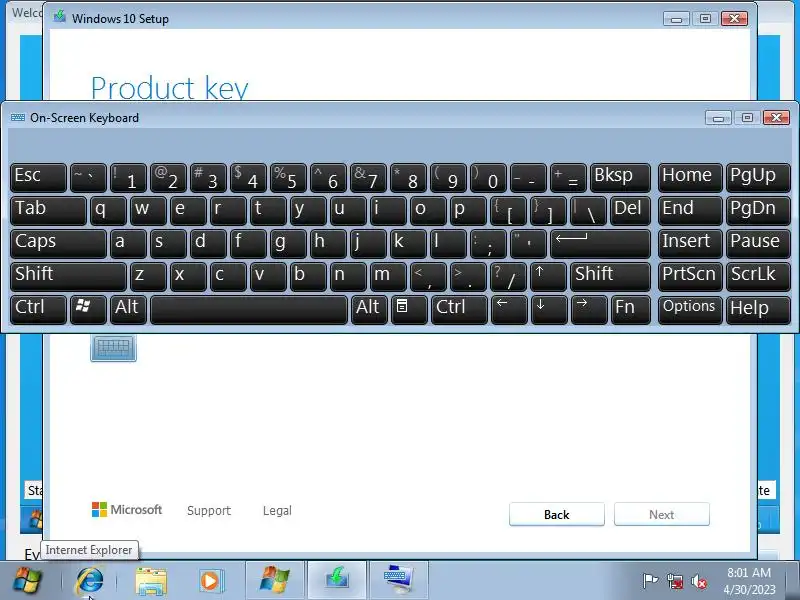This screenshot has height=600, width=800.
Task: Tap the backslash key
Action: (589, 210)
